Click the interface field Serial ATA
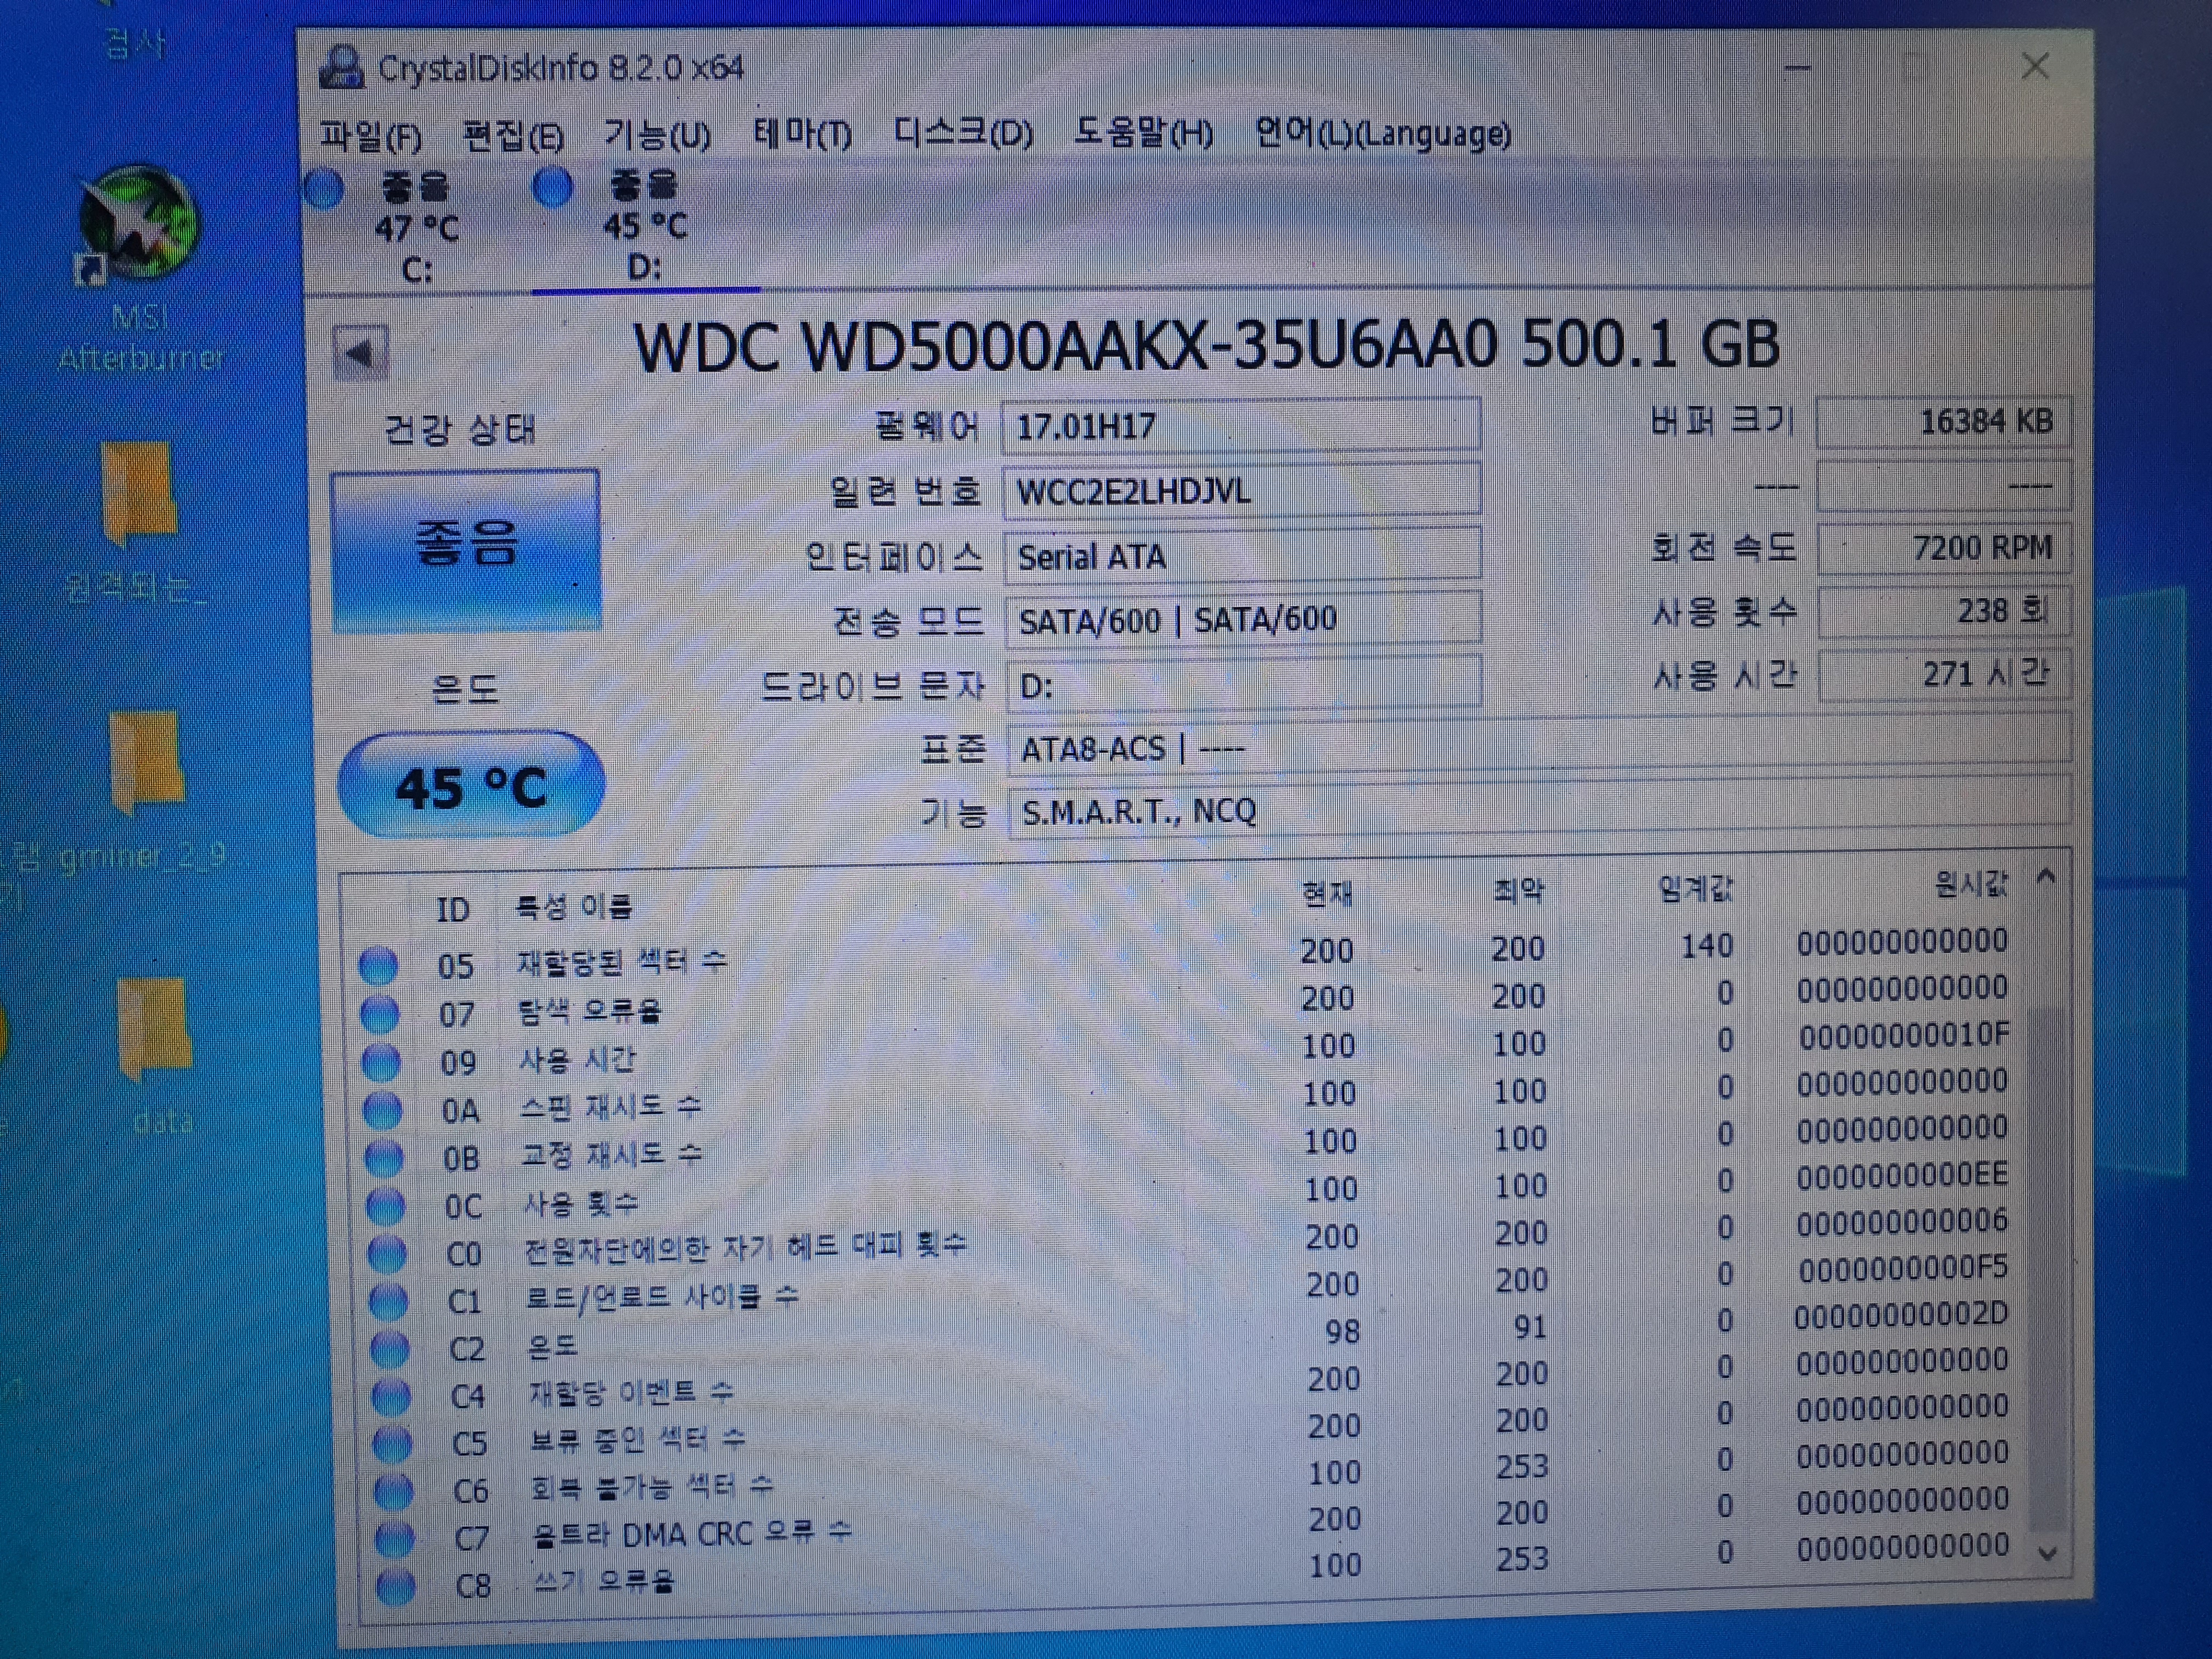Image resolution: width=2212 pixels, height=1659 pixels. (1243, 556)
